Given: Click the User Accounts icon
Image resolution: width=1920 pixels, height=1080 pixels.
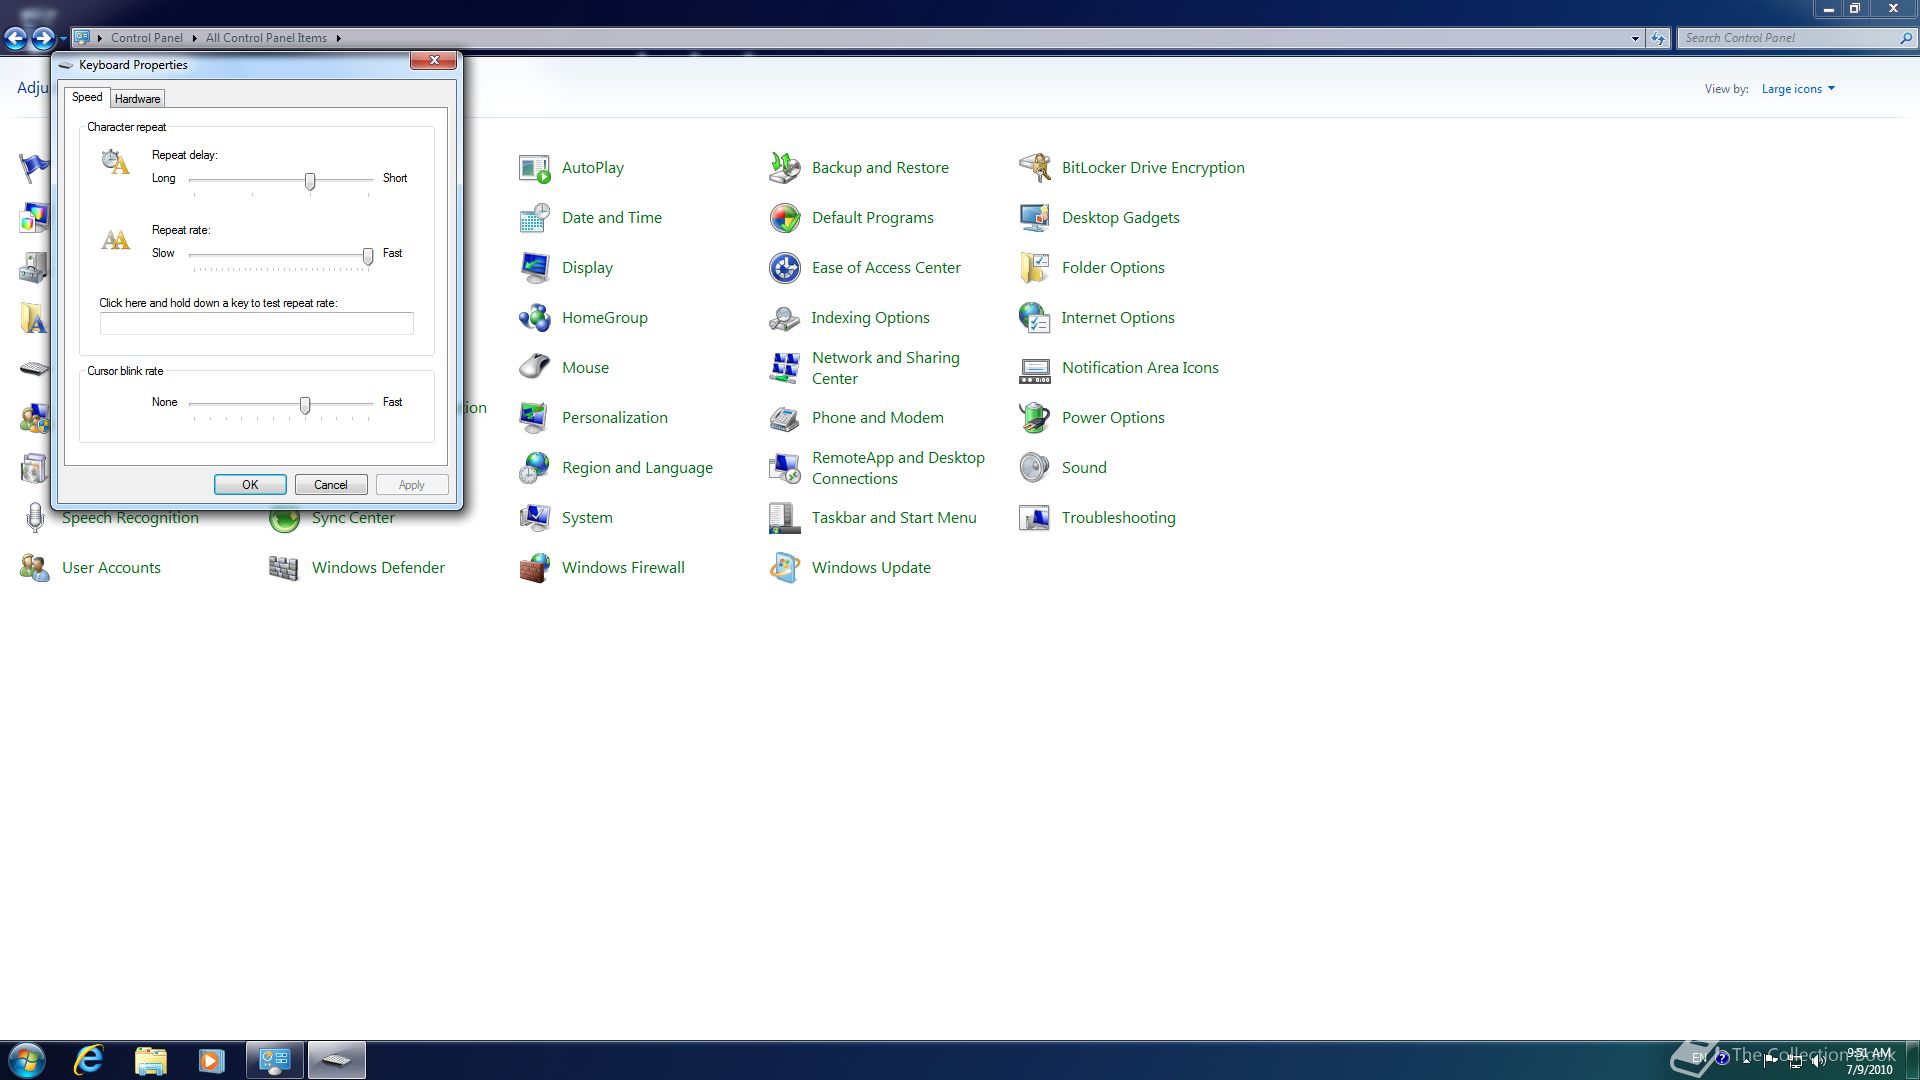Looking at the screenshot, I should [x=35, y=568].
